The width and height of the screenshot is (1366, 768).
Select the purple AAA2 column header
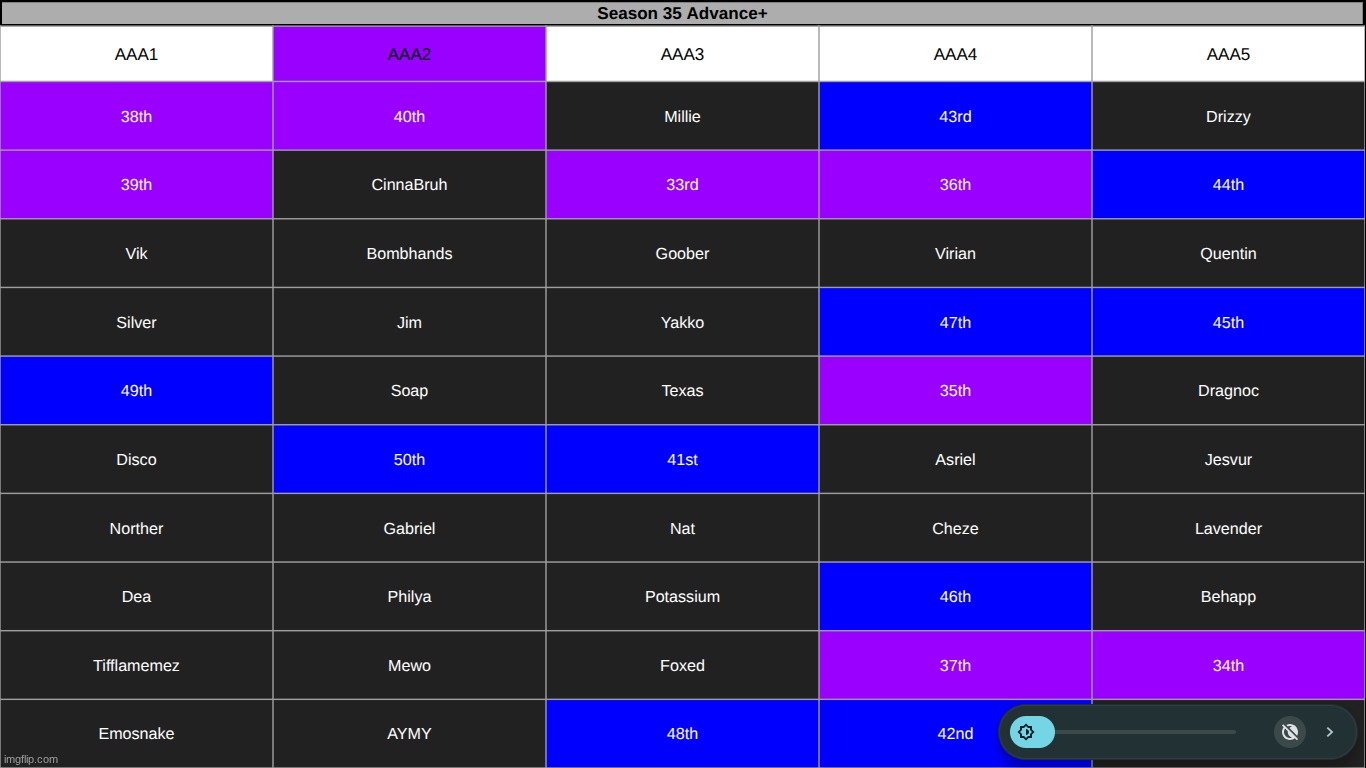(x=409, y=54)
